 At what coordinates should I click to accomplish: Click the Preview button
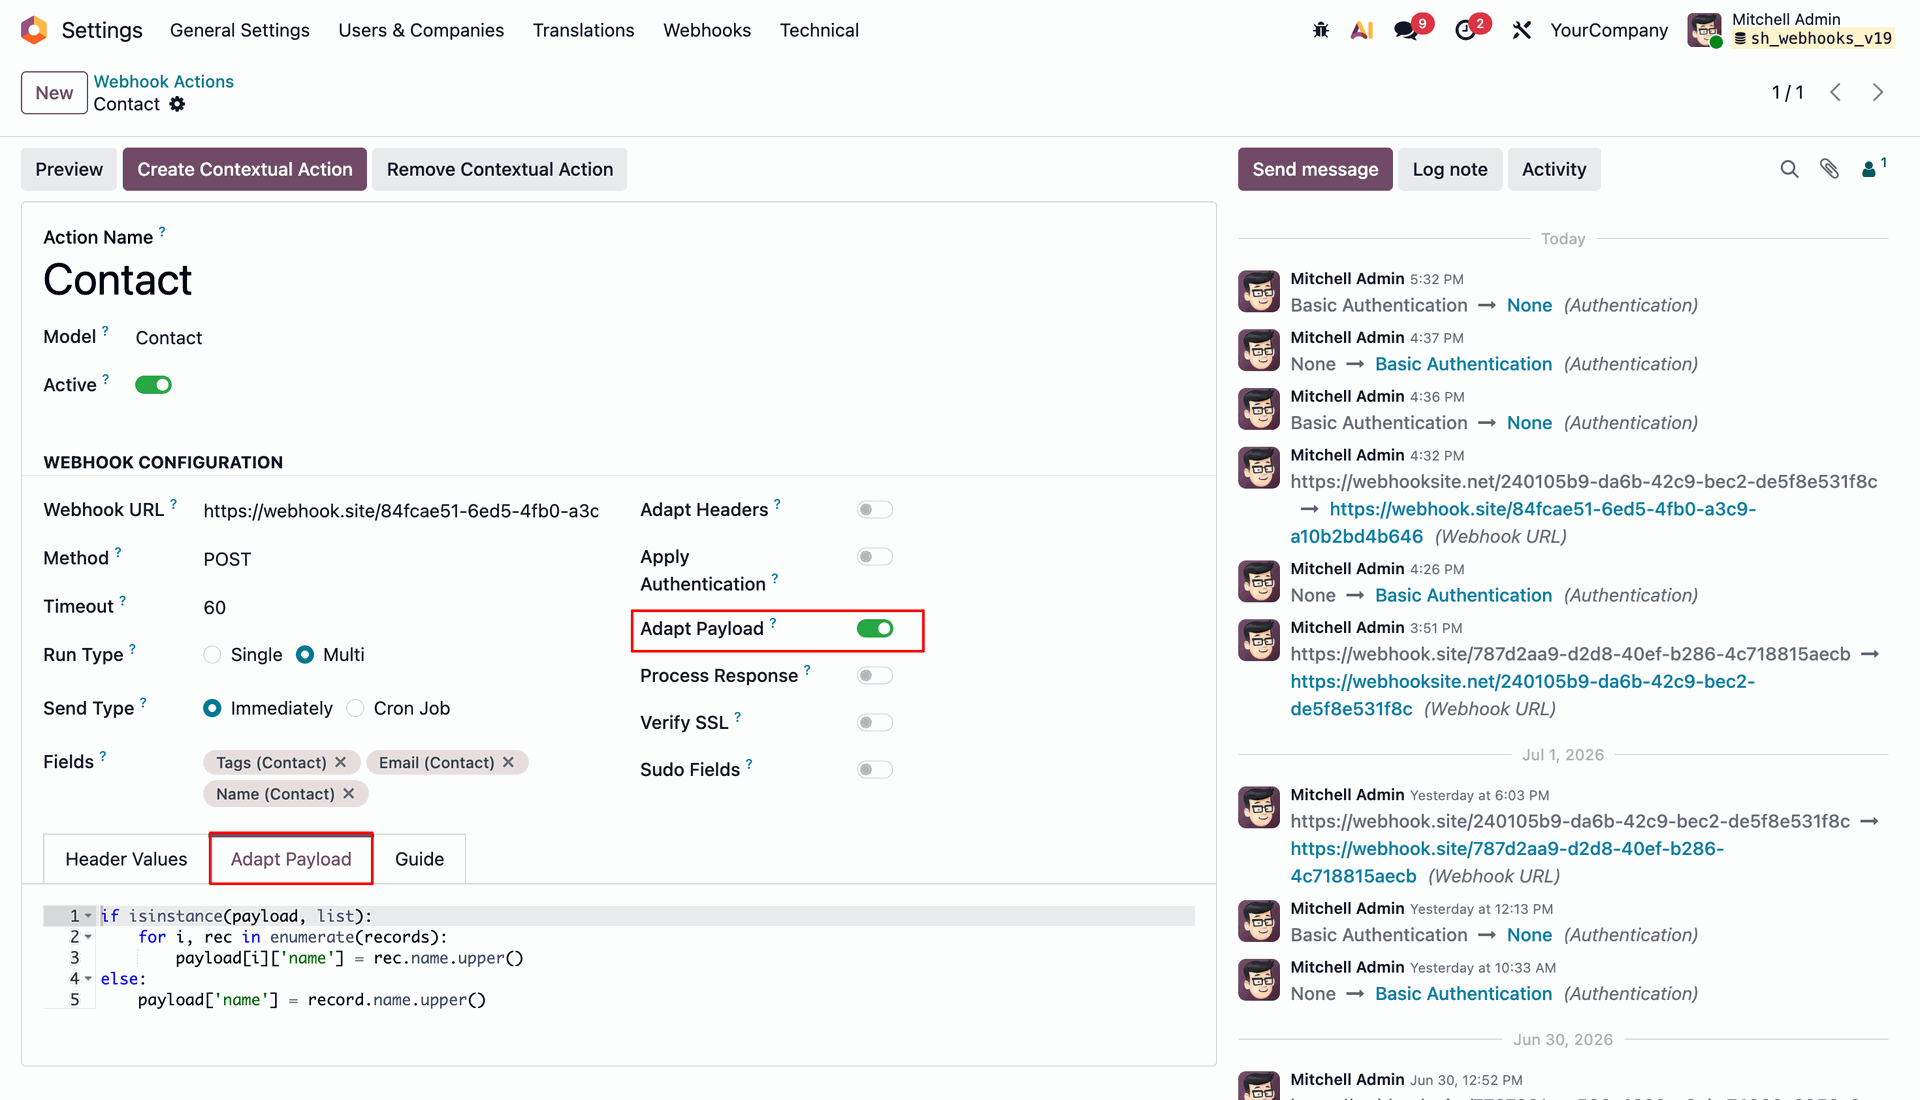(x=69, y=169)
